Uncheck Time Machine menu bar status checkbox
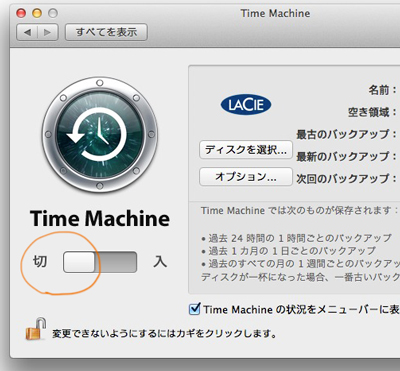This screenshot has width=400, height=371. 195,309
